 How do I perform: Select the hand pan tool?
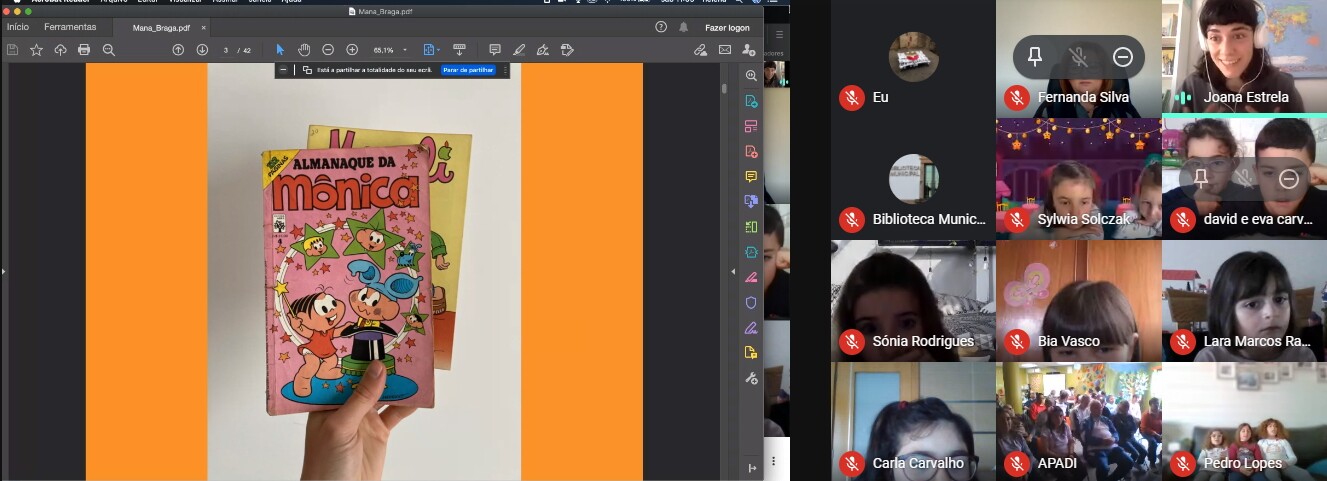(304, 49)
